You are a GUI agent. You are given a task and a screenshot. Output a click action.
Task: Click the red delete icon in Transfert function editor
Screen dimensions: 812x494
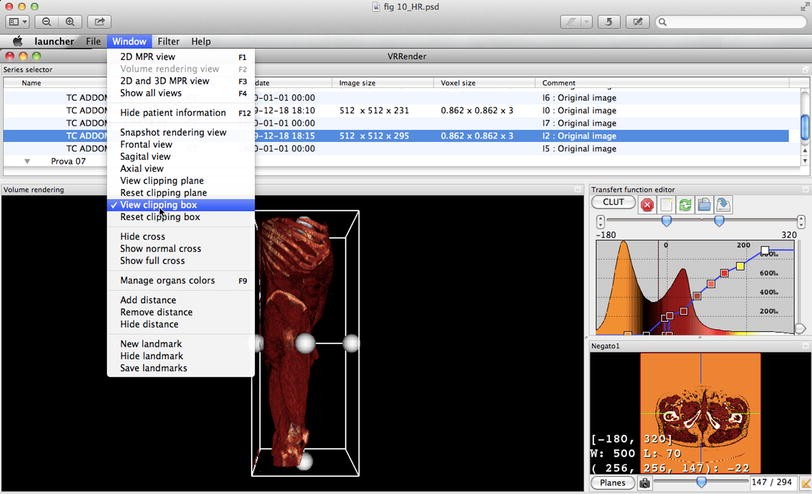click(x=647, y=204)
